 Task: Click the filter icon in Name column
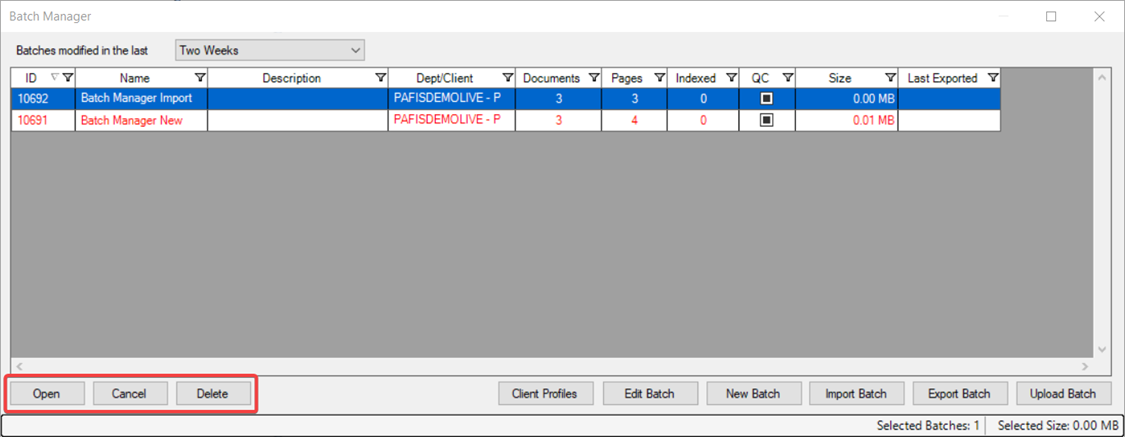pyautogui.click(x=199, y=78)
